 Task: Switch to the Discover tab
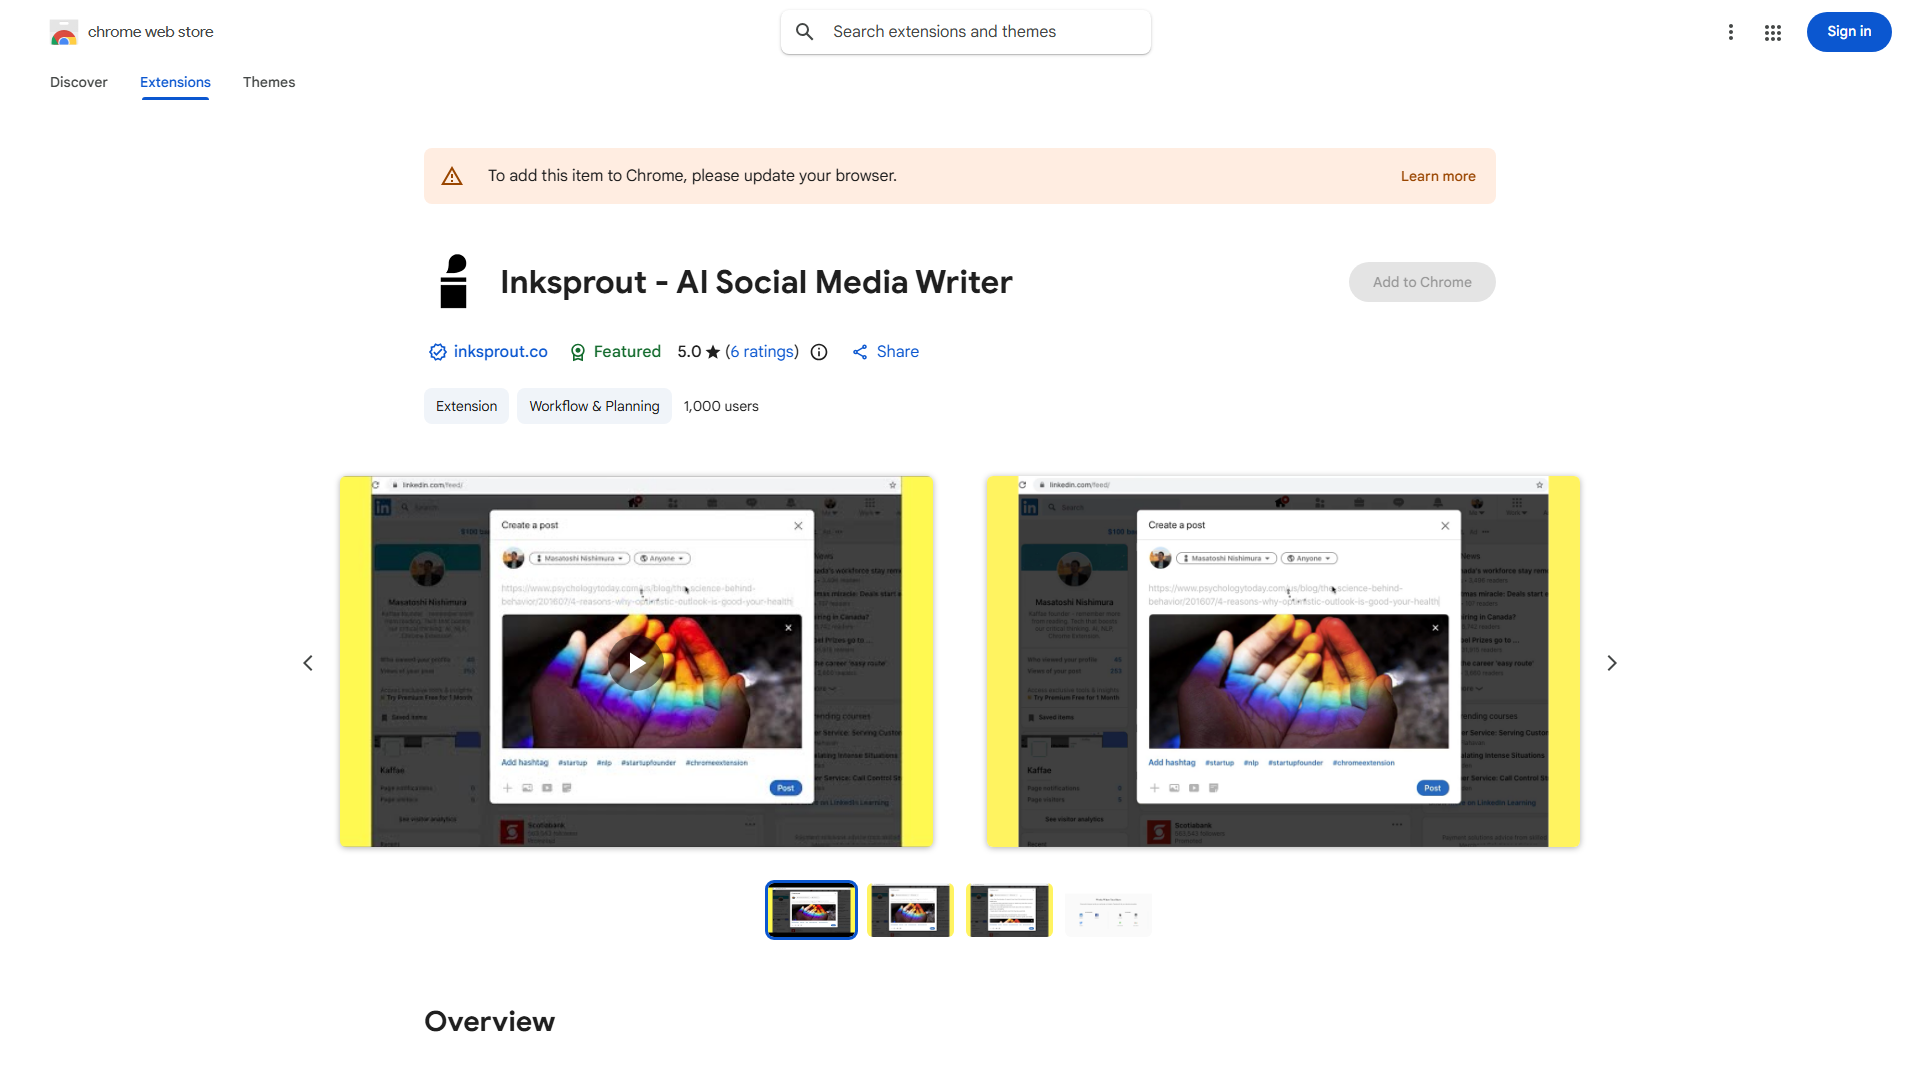coord(79,82)
